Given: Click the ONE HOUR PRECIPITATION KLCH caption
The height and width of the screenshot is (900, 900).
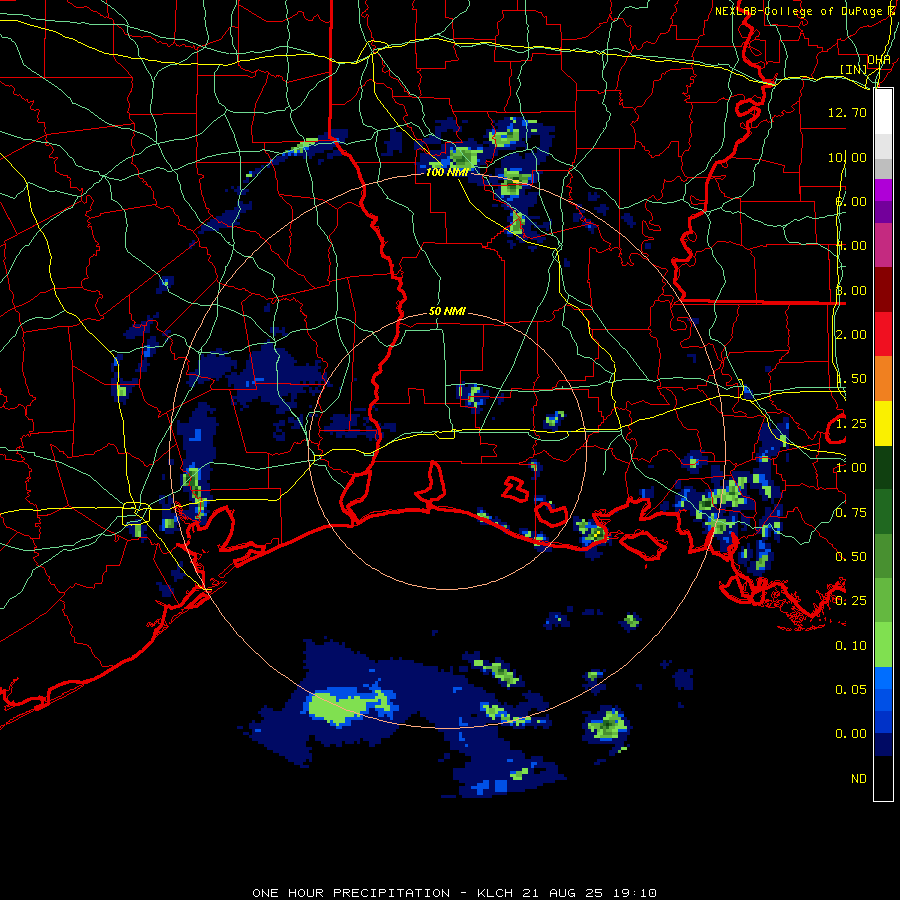Looking at the screenshot, I should (454, 893).
